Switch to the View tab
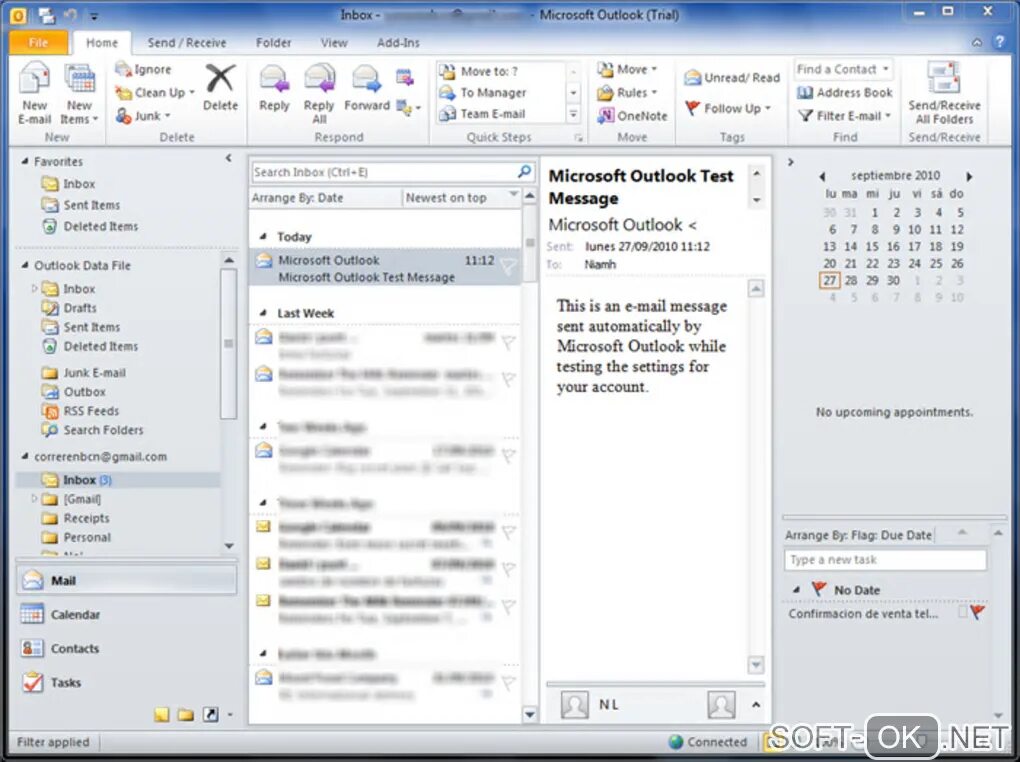This screenshot has width=1020, height=762. pyautogui.click(x=334, y=42)
